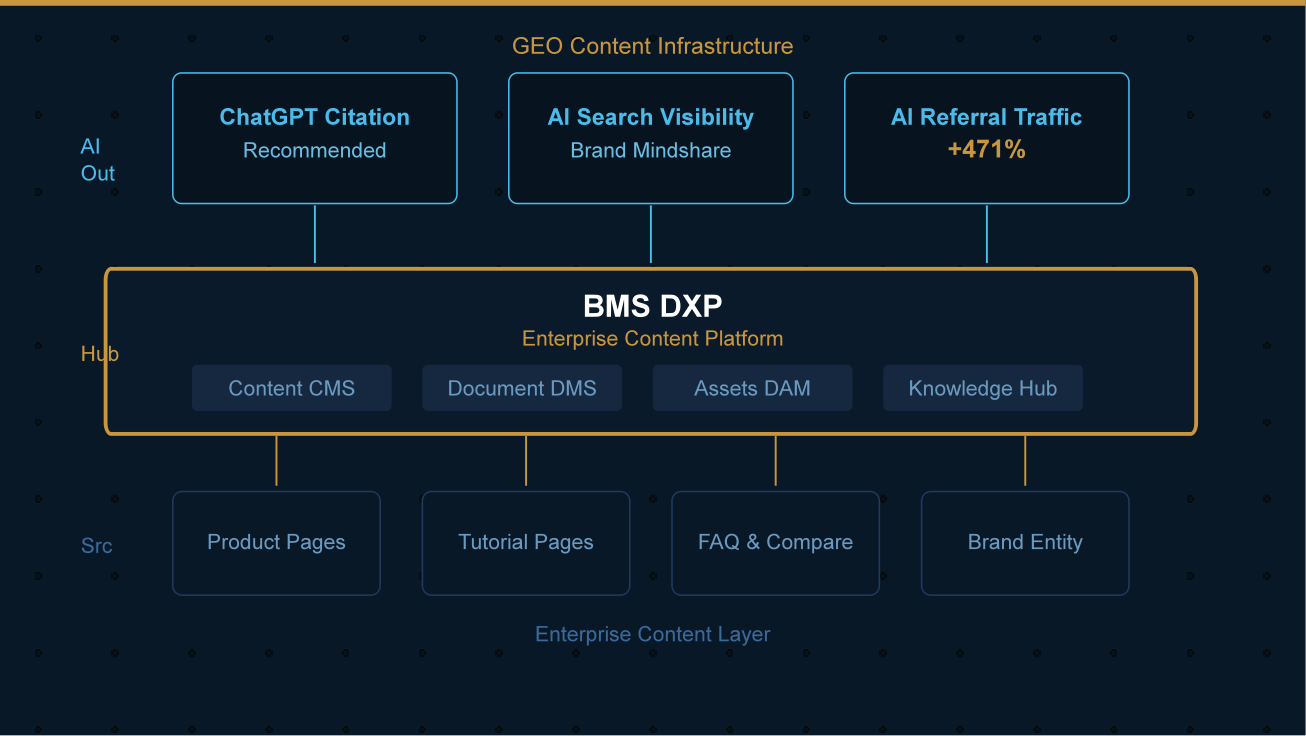Click the Content CMS module
The image size is (1306, 736).
pyautogui.click(x=292, y=388)
